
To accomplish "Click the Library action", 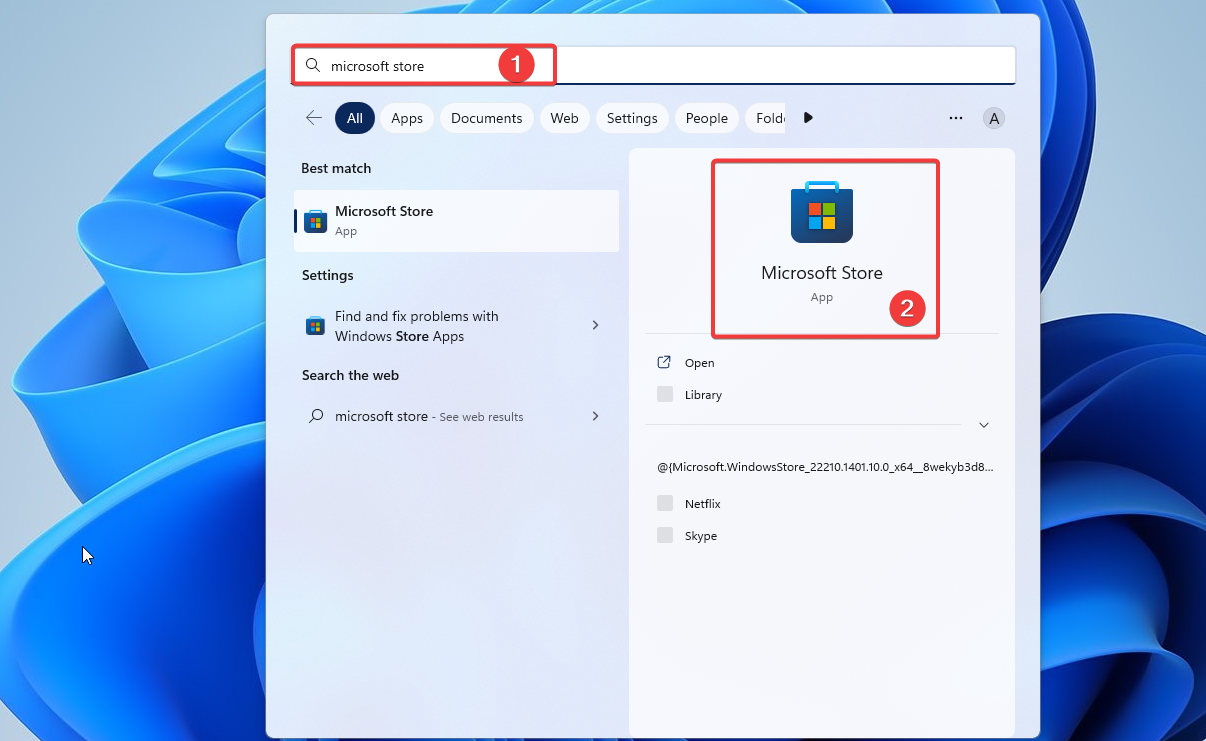I will (822, 395).
